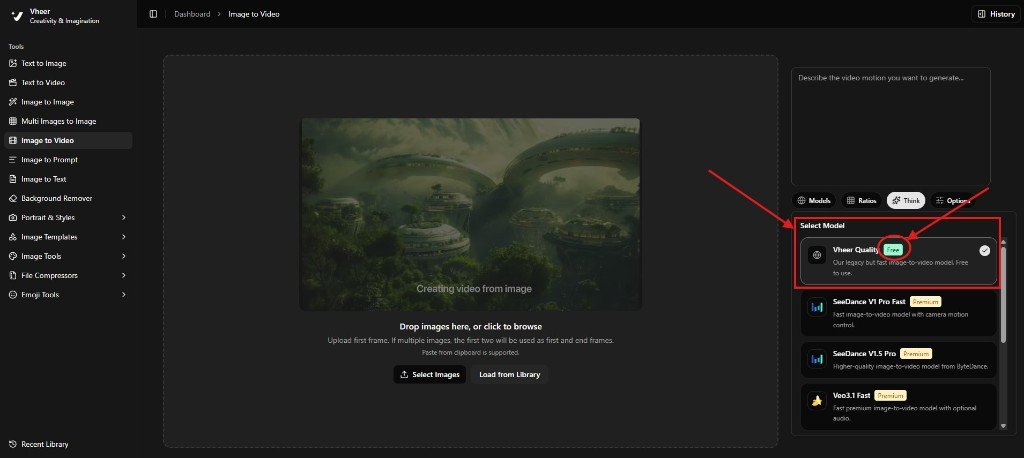
Task: Expand the Image Tools section
Action: coord(124,256)
